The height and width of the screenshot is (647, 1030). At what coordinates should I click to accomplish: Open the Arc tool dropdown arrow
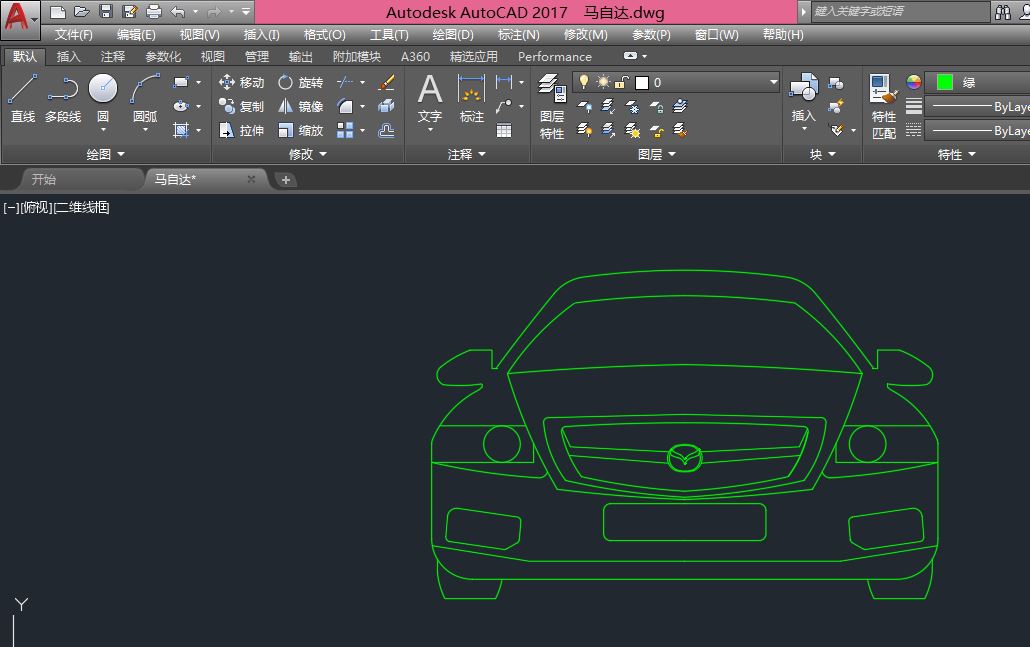click(145, 129)
